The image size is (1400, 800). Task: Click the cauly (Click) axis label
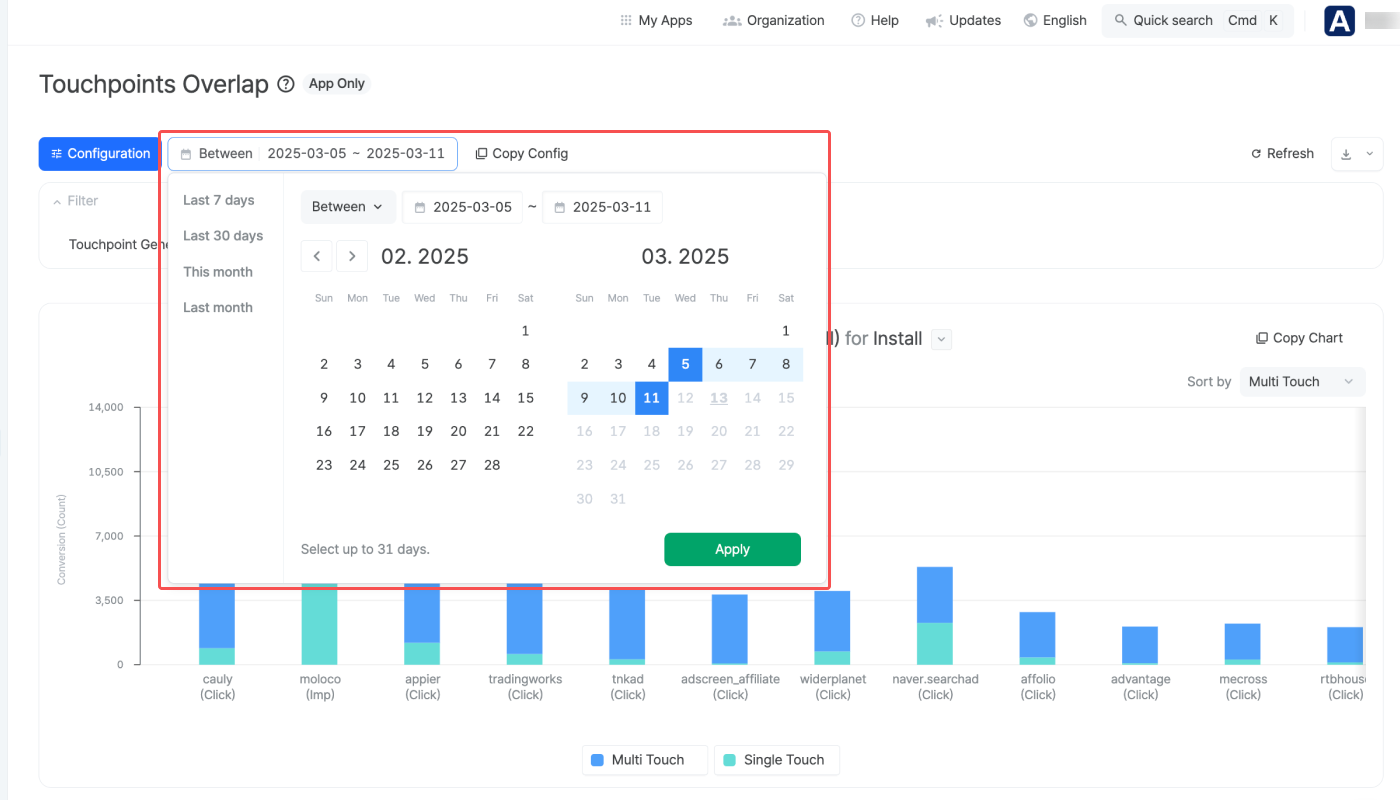click(217, 687)
